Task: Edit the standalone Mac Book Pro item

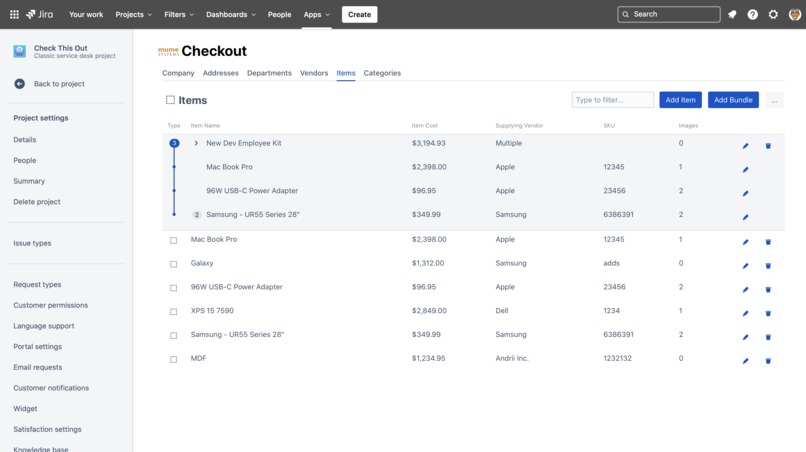Action: (x=745, y=242)
